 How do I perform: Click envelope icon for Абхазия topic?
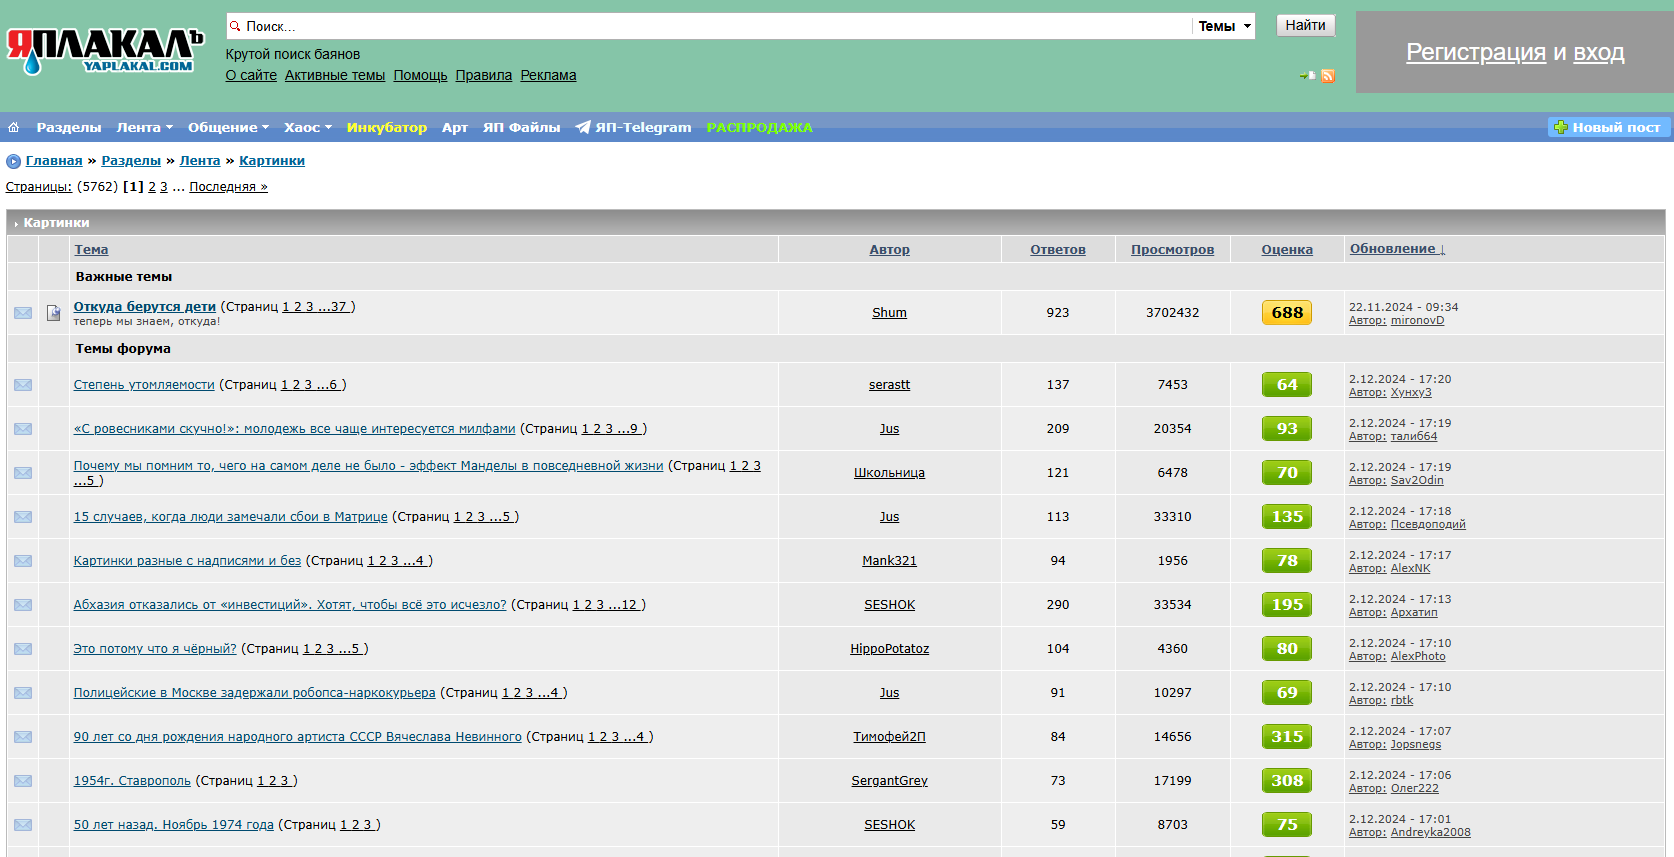[x=23, y=605]
